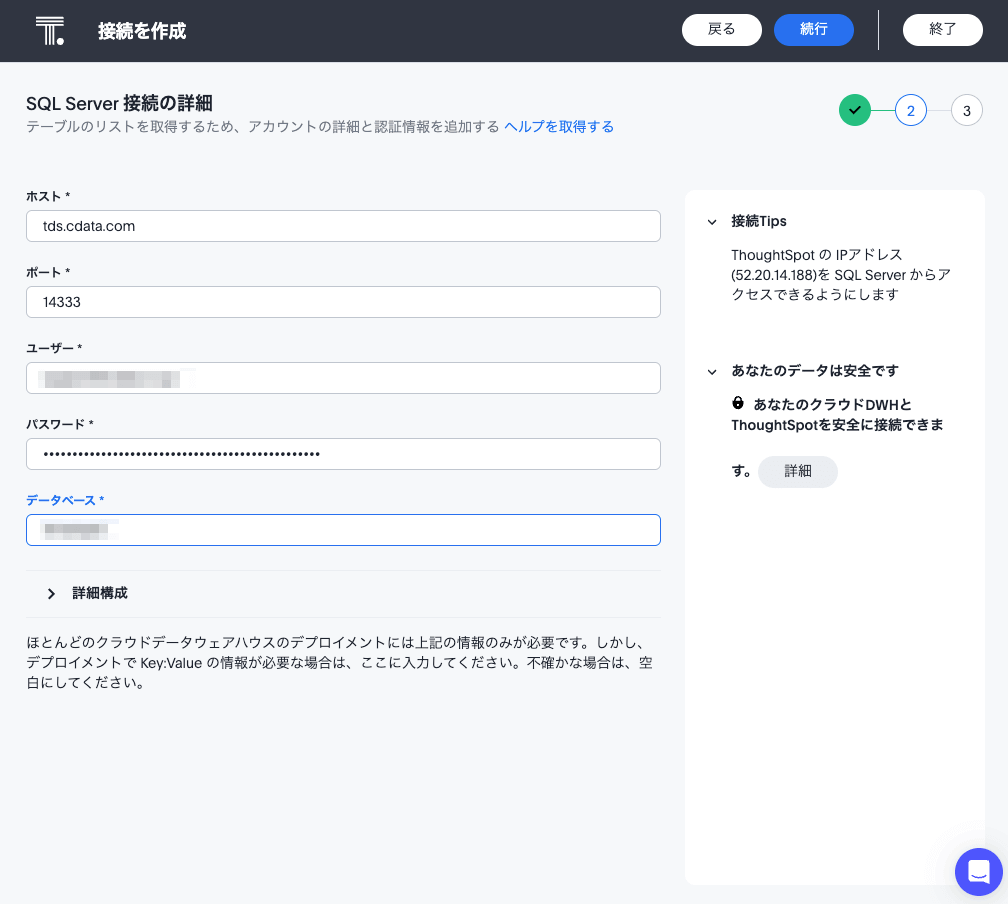Collapse the 接続Tips section chevron
This screenshot has height=904, width=1008.
[x=712, y=222]
